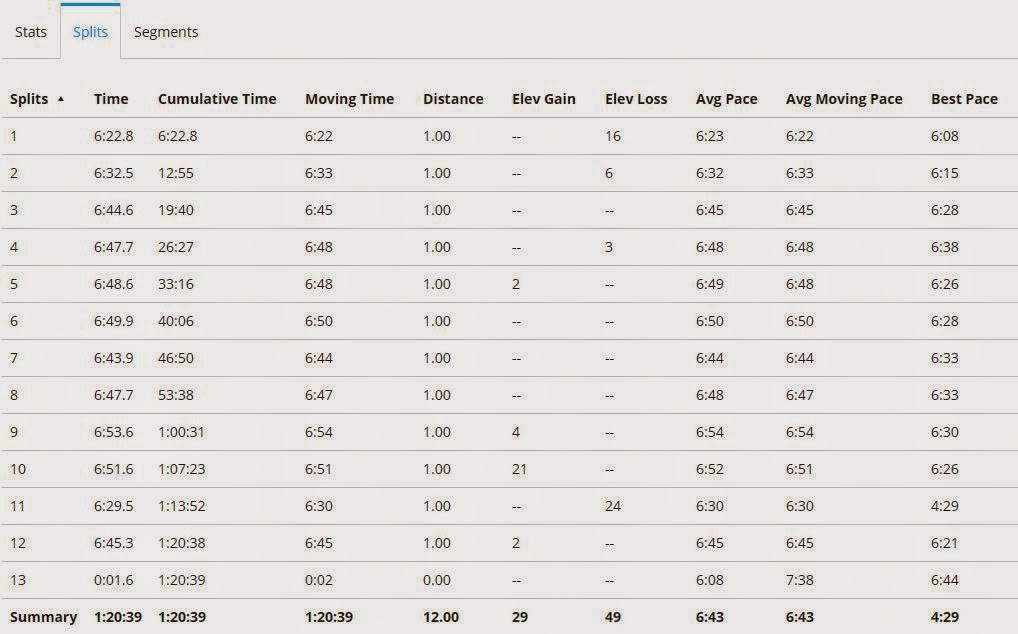Click the Avg Moving Pace header

point(844,99)
